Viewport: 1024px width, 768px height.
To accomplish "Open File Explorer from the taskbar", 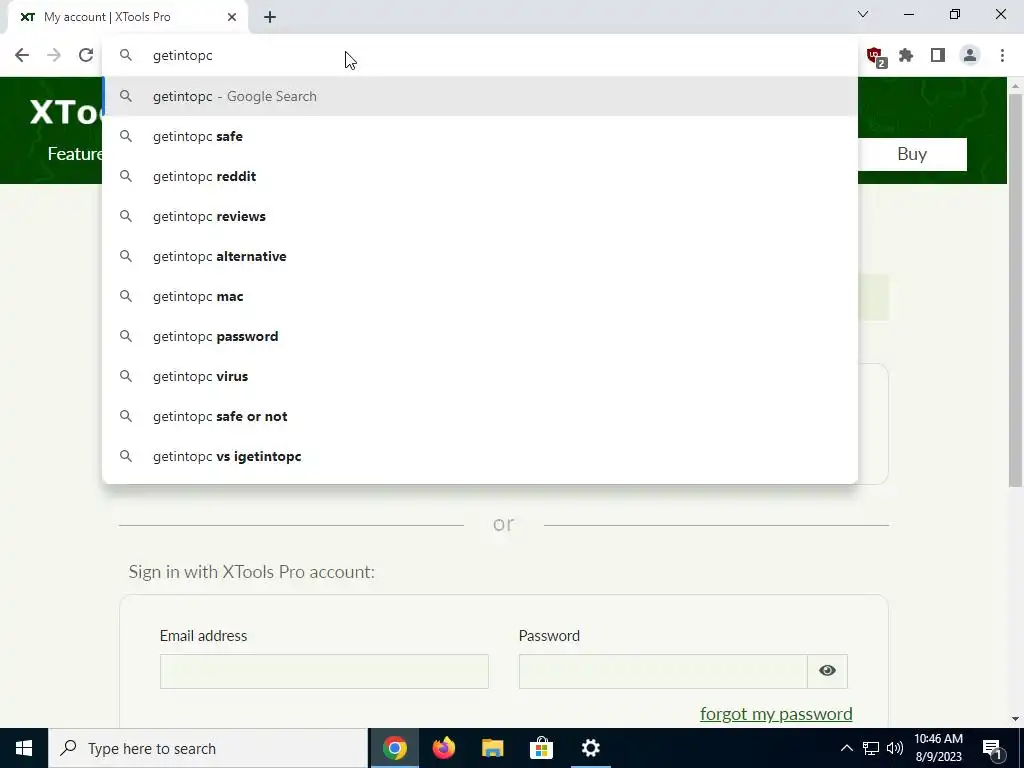I will 492,748.
